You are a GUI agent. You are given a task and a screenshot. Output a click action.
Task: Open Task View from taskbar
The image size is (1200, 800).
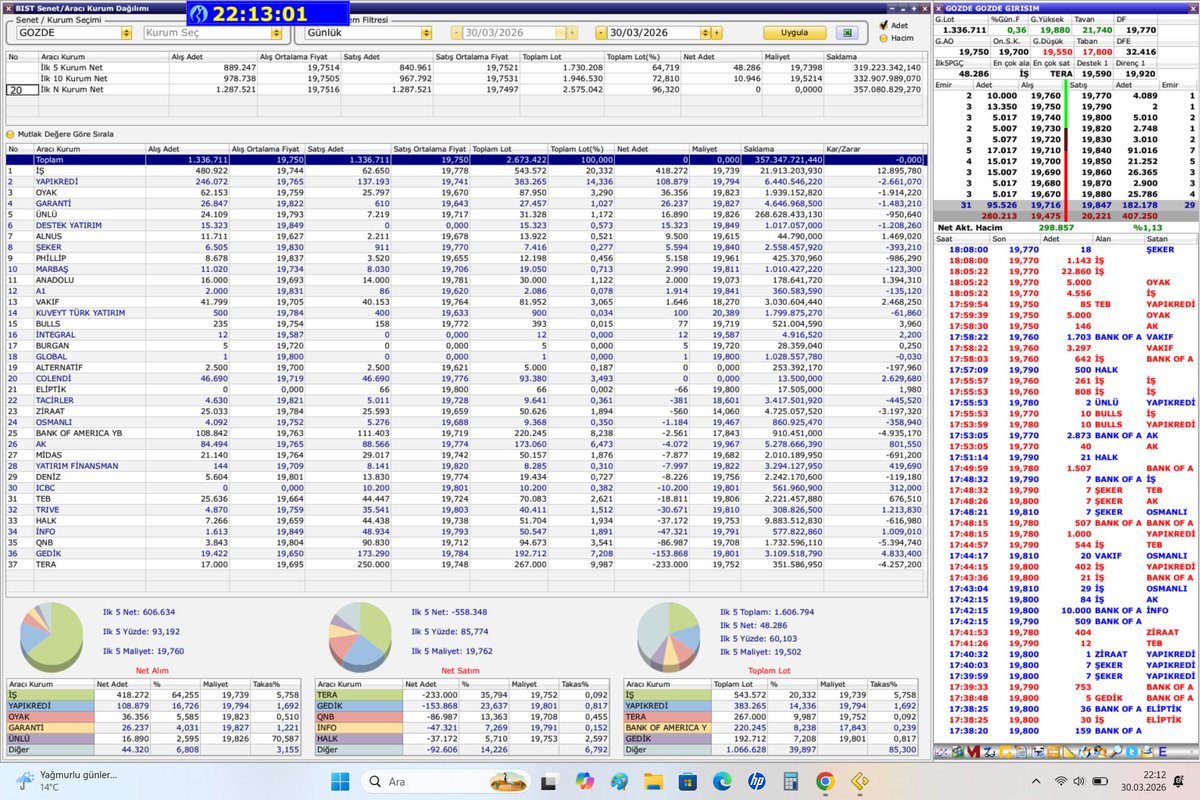551,780
